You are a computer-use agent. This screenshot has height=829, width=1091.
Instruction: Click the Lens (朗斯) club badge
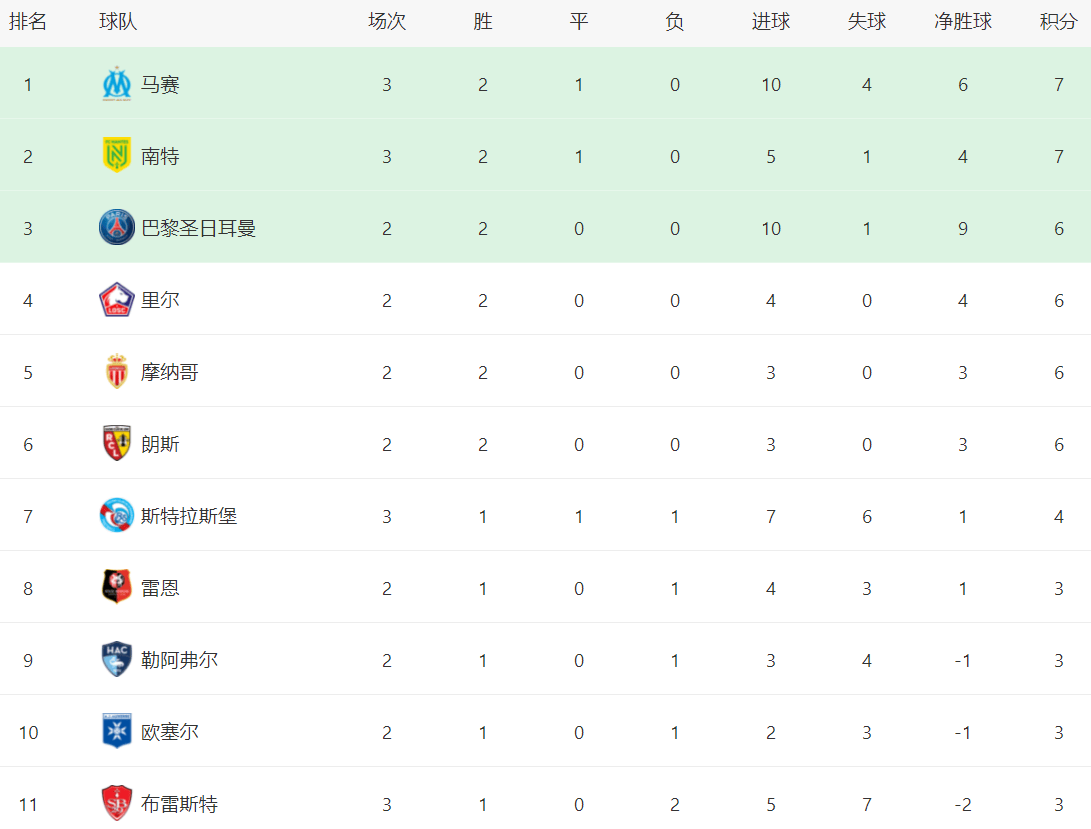coord(117,444)
